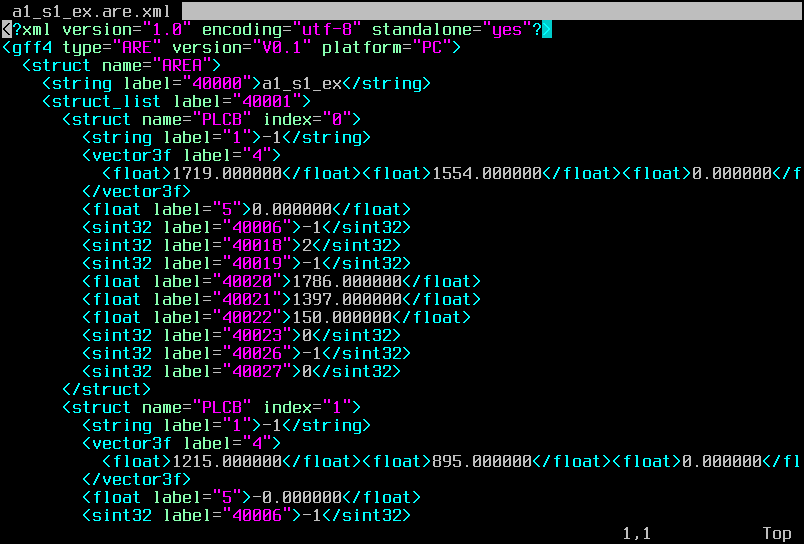Screen dimensions: 804x544
Task: Click the value 1786.000000
Action: tap(347, 281)
